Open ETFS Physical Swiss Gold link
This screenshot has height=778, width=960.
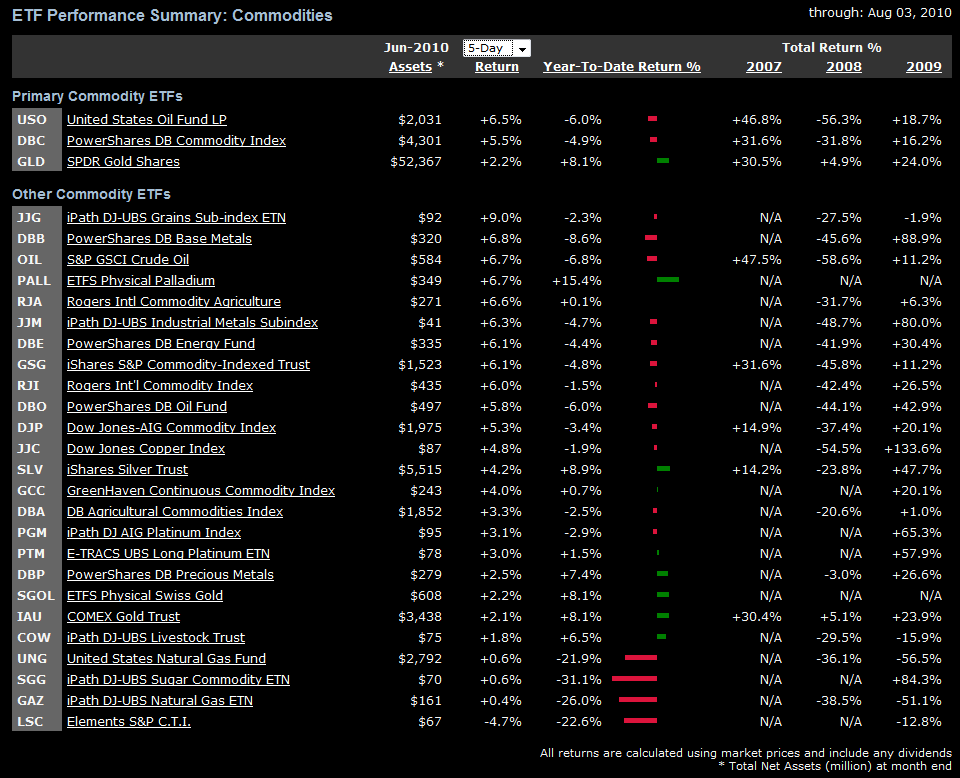click(x=145, y=596)
